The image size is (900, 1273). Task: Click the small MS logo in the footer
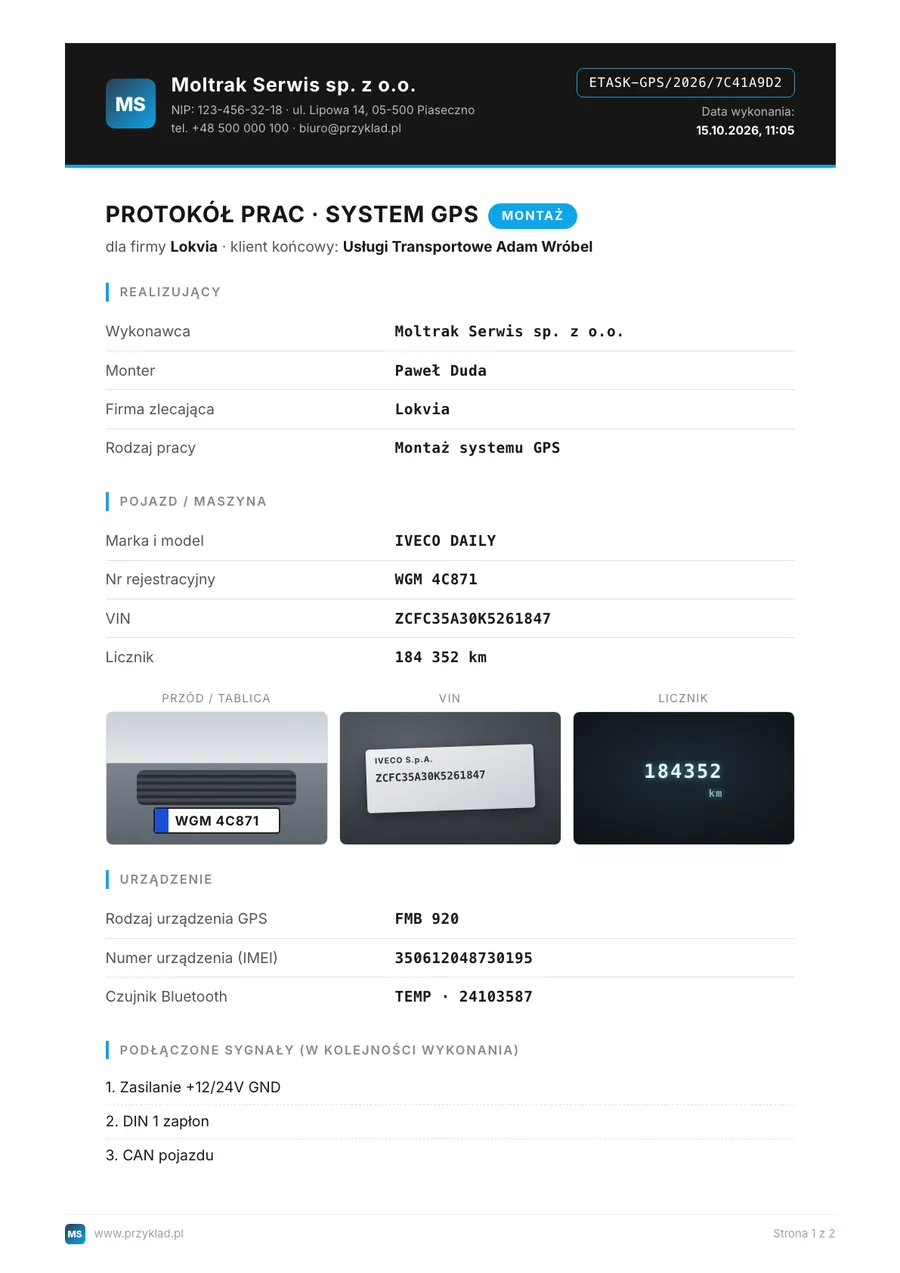75,1234
